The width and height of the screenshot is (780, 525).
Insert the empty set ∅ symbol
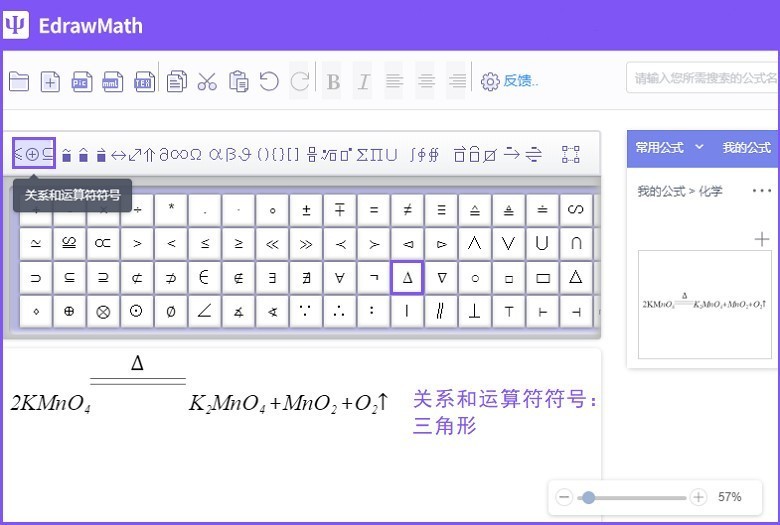pos(171,312)
